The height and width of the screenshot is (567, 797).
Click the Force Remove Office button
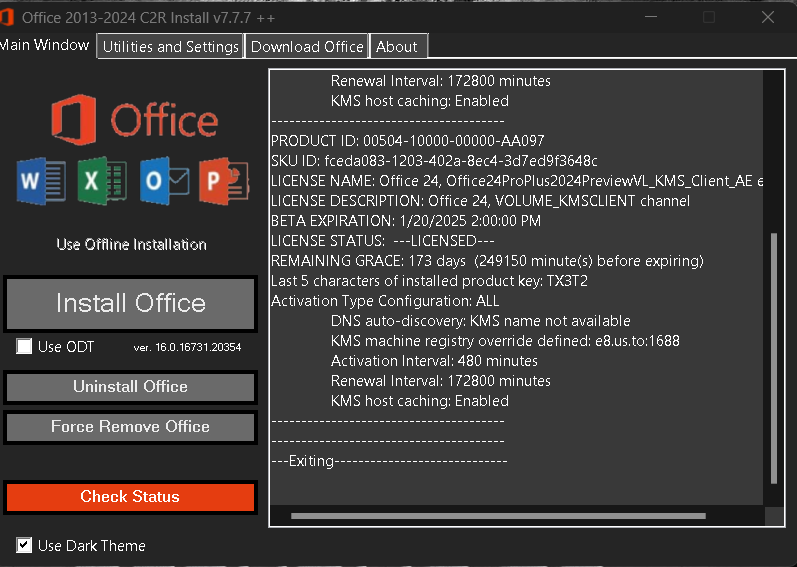pyautogui.click(x=131, y=427)
